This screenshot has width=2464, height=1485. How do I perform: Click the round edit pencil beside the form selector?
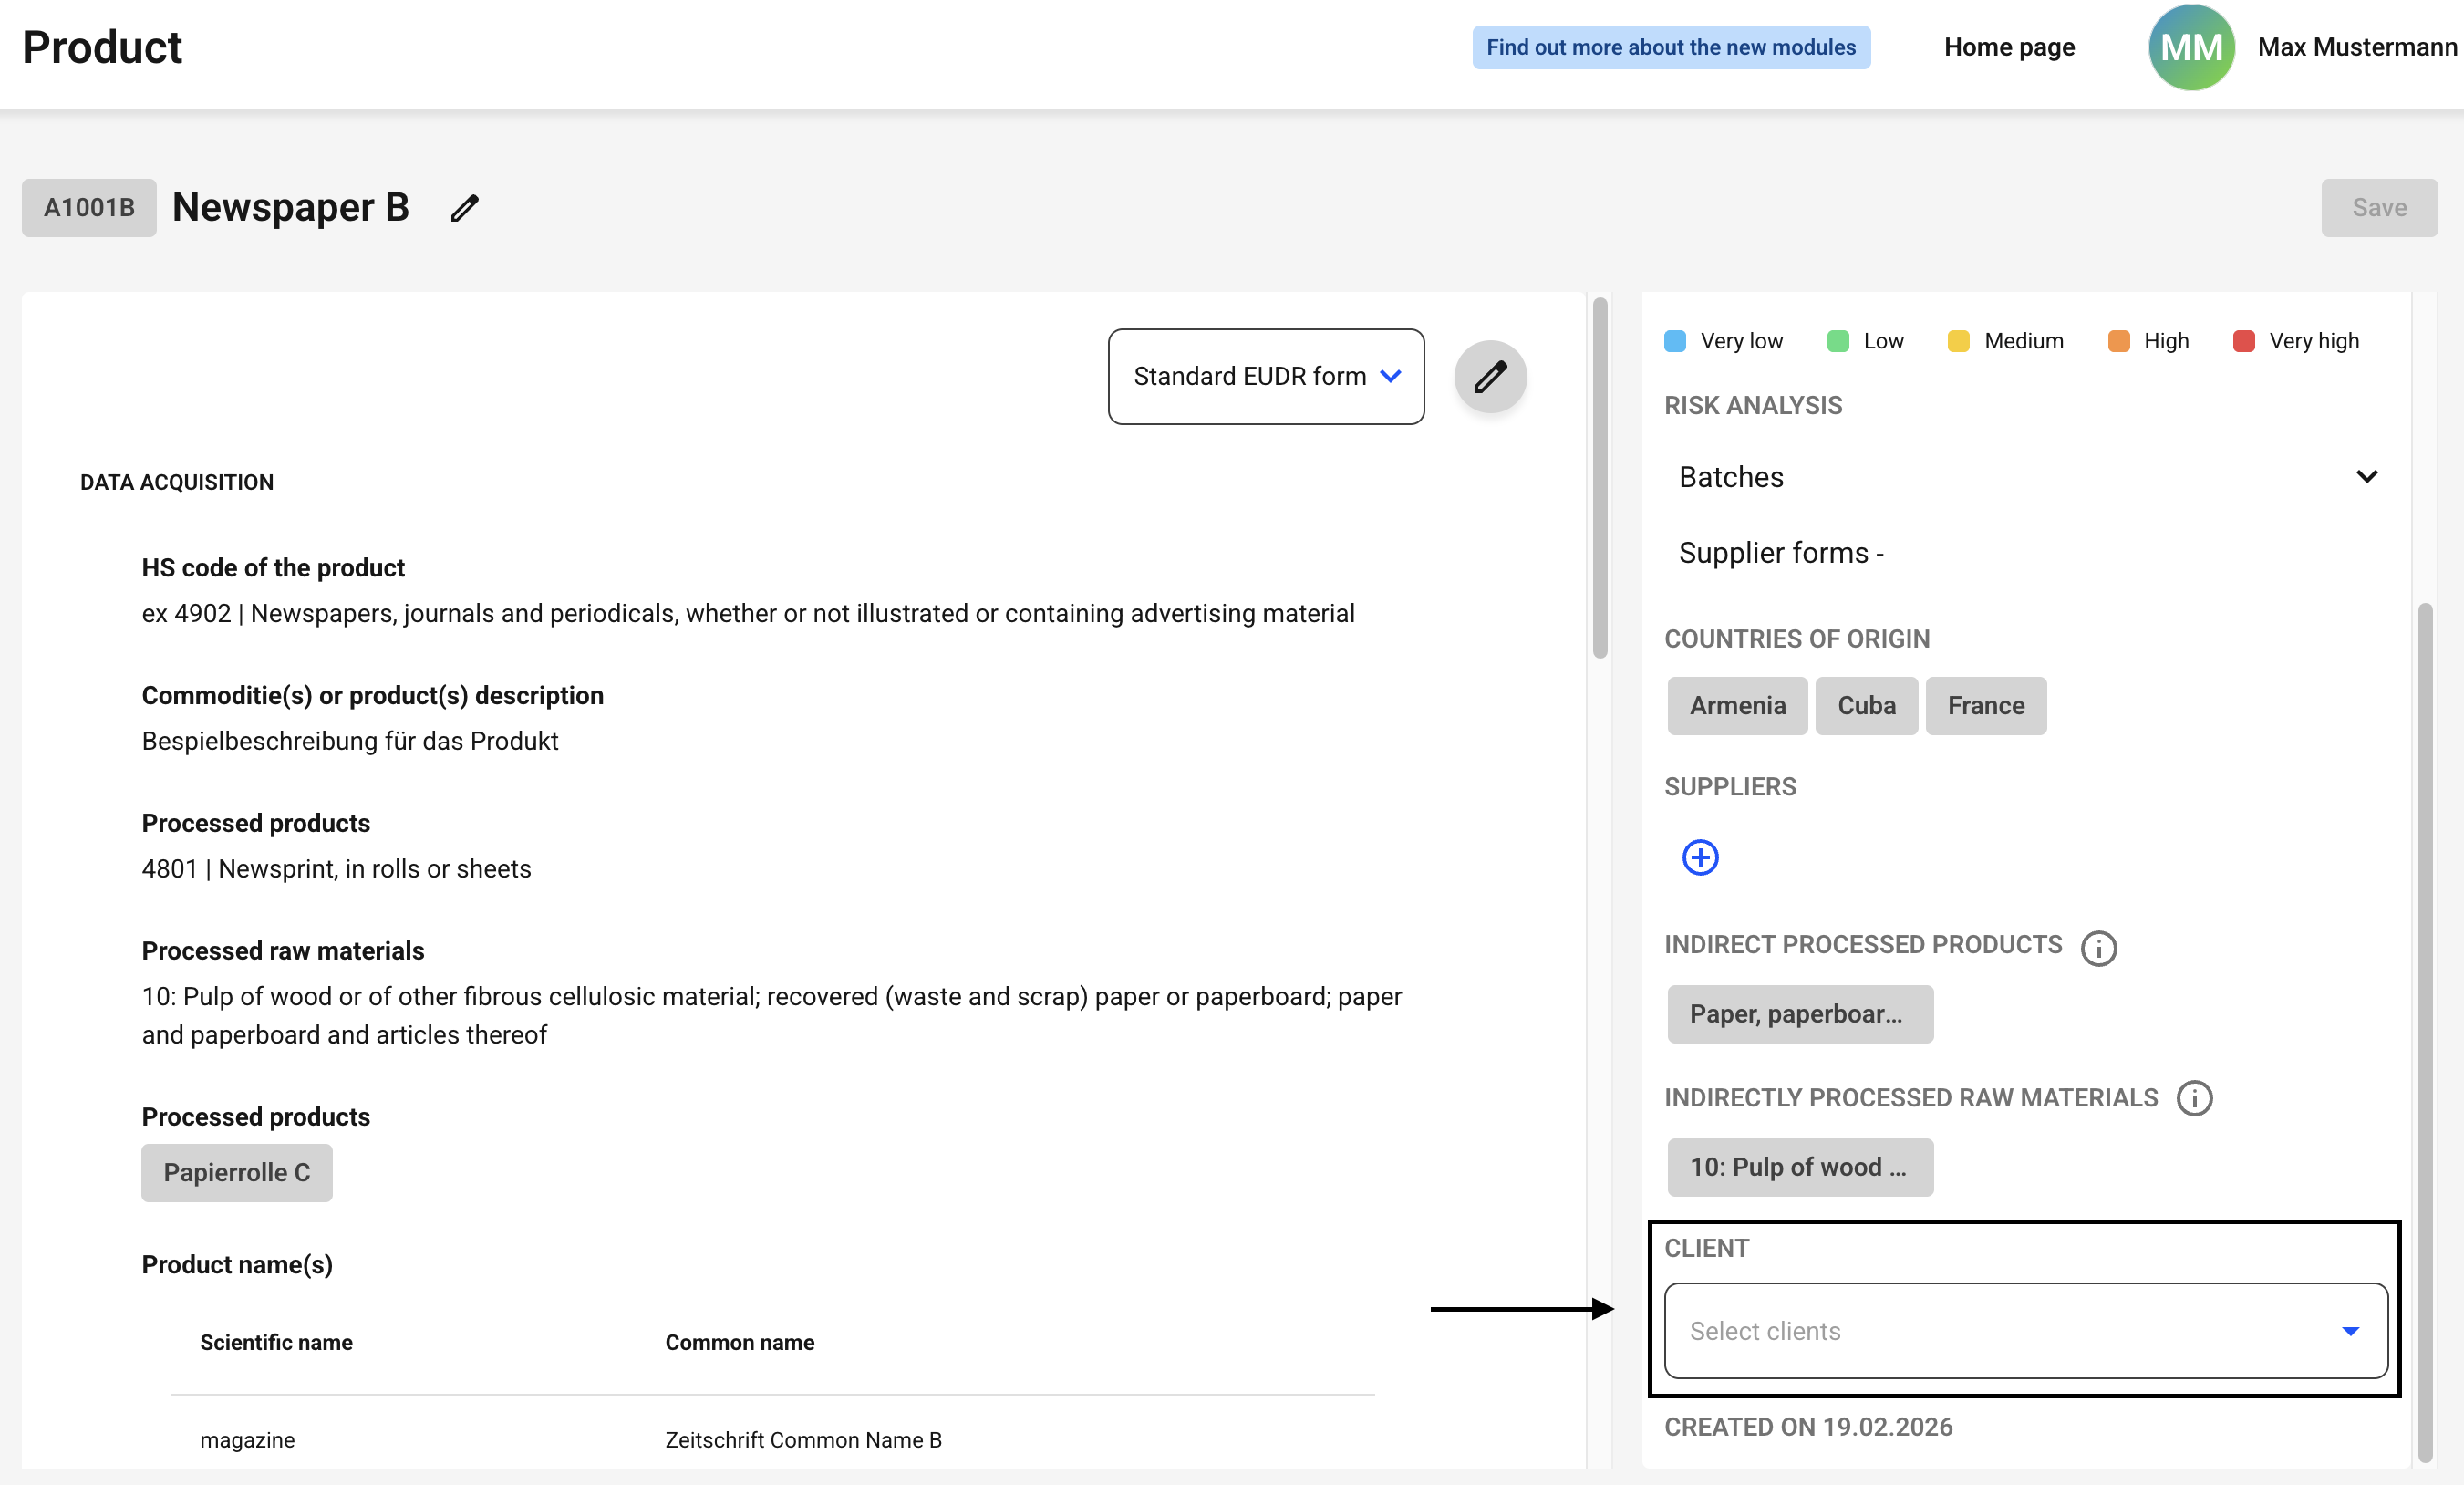1489,377
